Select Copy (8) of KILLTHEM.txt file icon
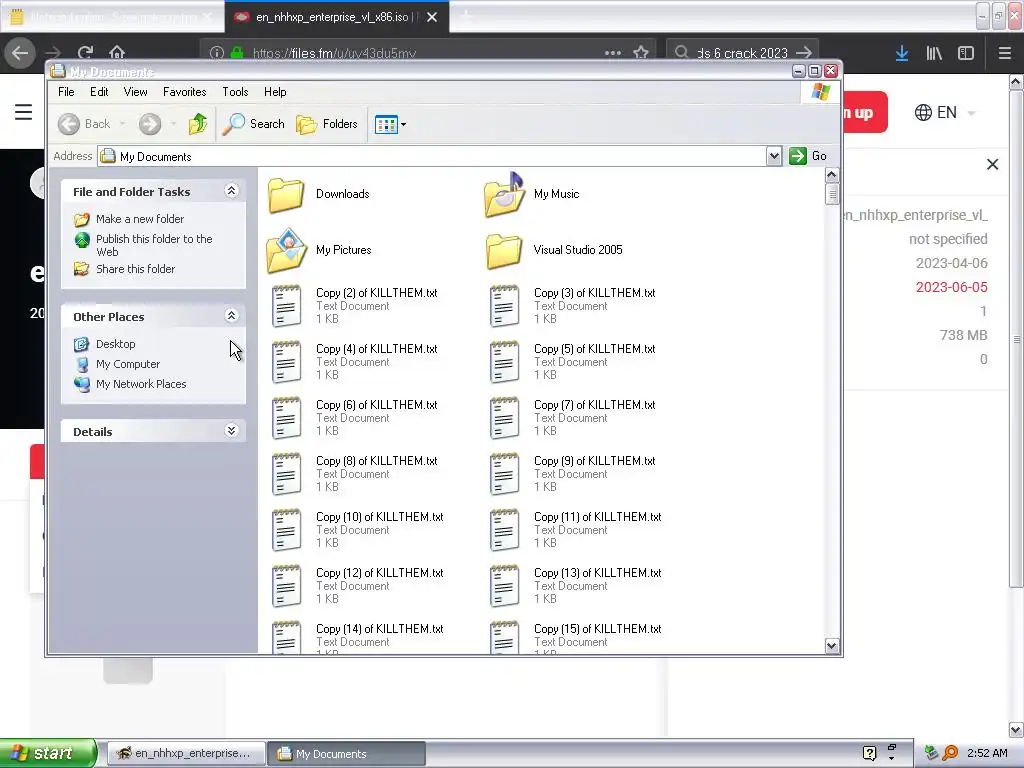Screen dimensions: 1024x768 pyautogui.click(x=286, y=474)
